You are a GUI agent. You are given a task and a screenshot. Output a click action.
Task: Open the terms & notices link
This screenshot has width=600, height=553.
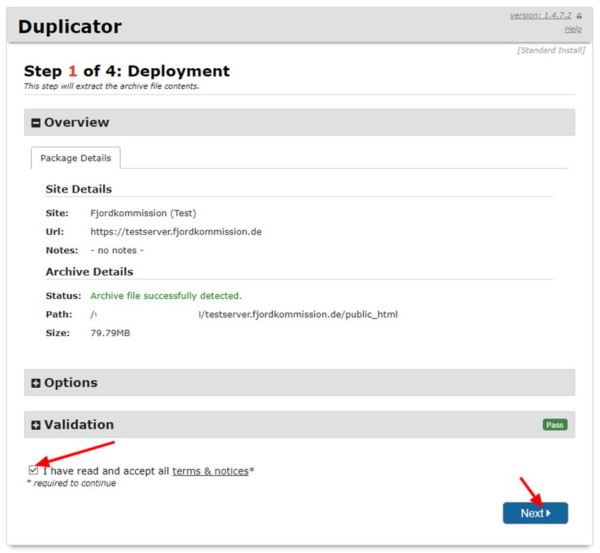(210, 471)
